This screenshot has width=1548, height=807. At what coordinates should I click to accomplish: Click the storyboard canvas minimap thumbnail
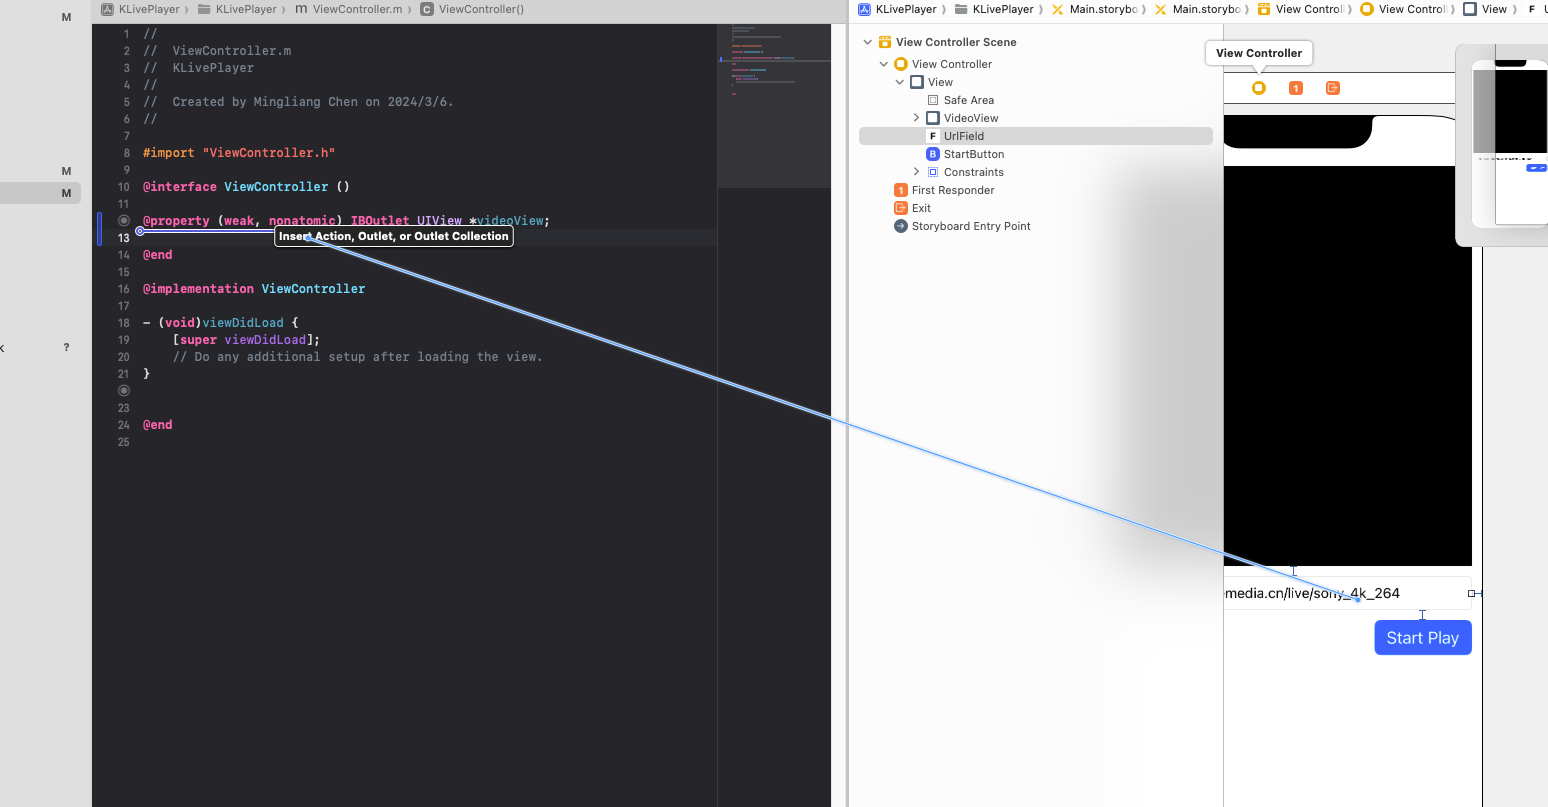point(1510,144)
